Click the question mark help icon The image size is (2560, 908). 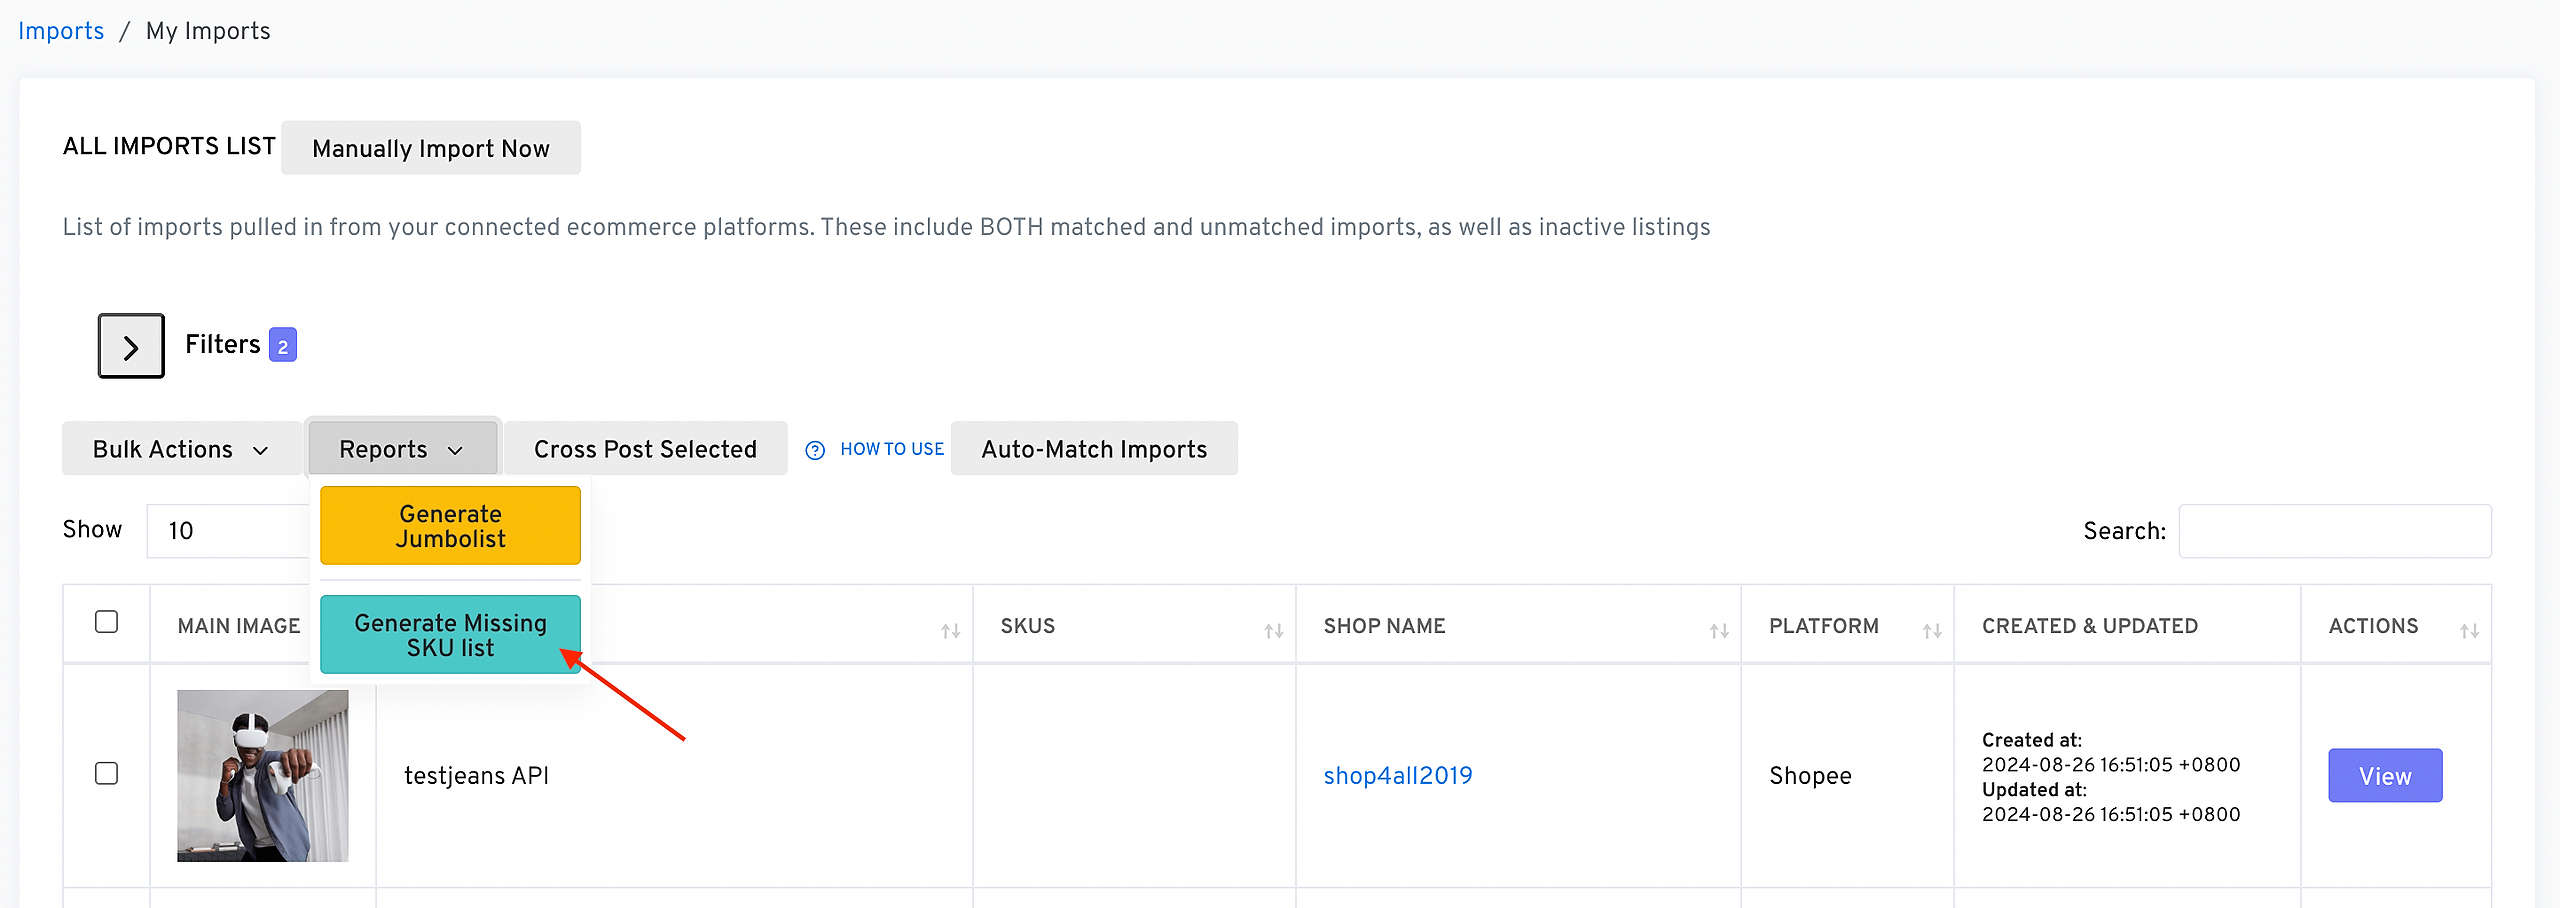point(815,450)
